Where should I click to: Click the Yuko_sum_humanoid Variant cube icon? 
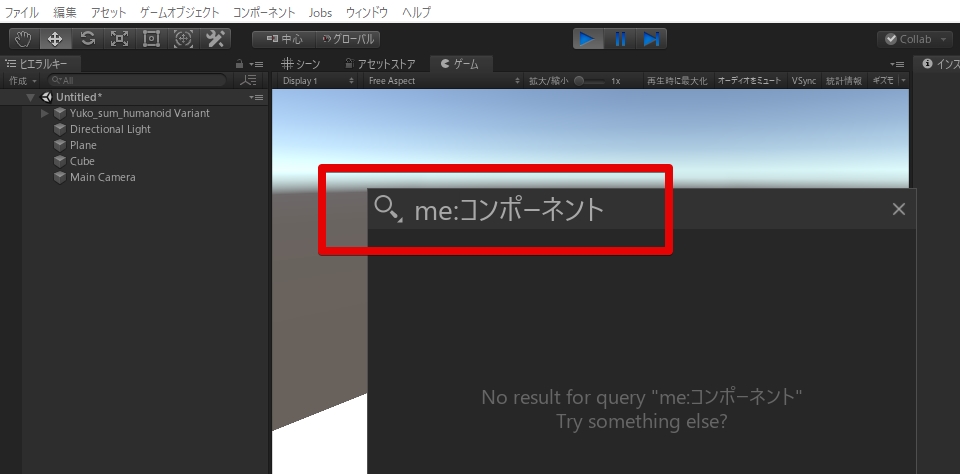coord(59,113)
